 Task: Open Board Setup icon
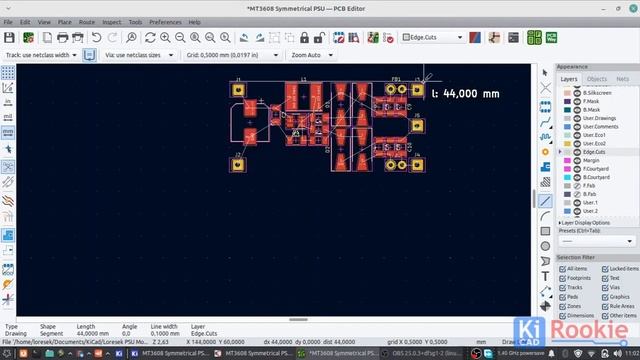(28, 38)
